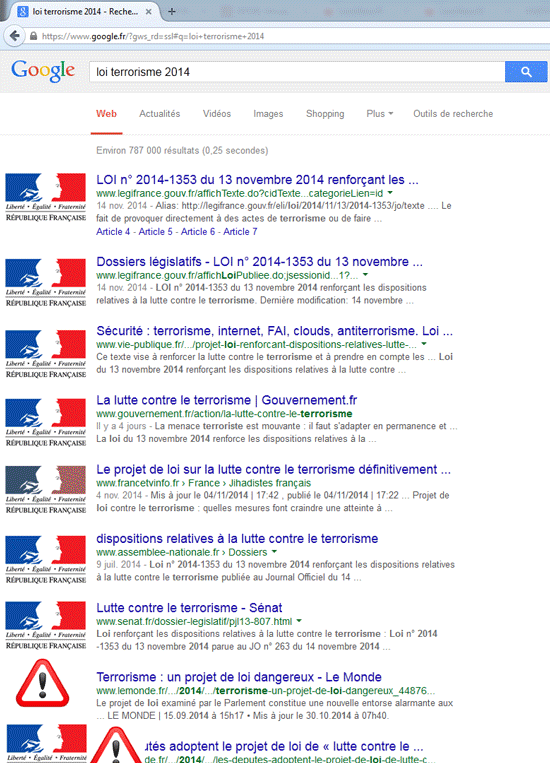Open 'La lutte contre le terrorisme | Gouvernement.fr' link
The height and width of the screenshot is (763, 550).
(226, 400)
